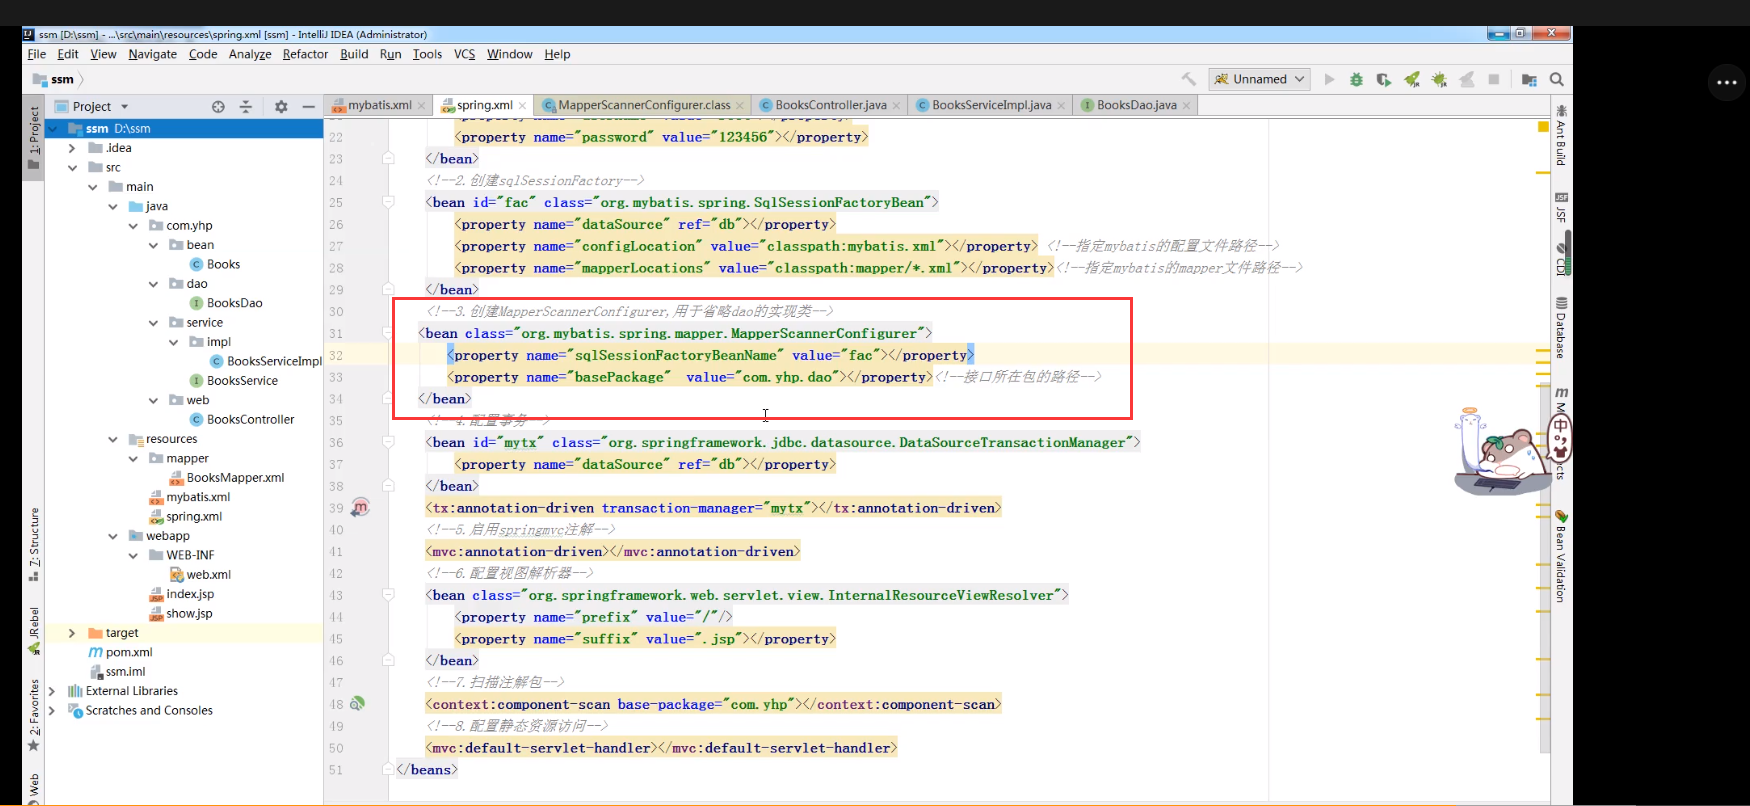Debug with JRebel bug icon

[1439, 79]
